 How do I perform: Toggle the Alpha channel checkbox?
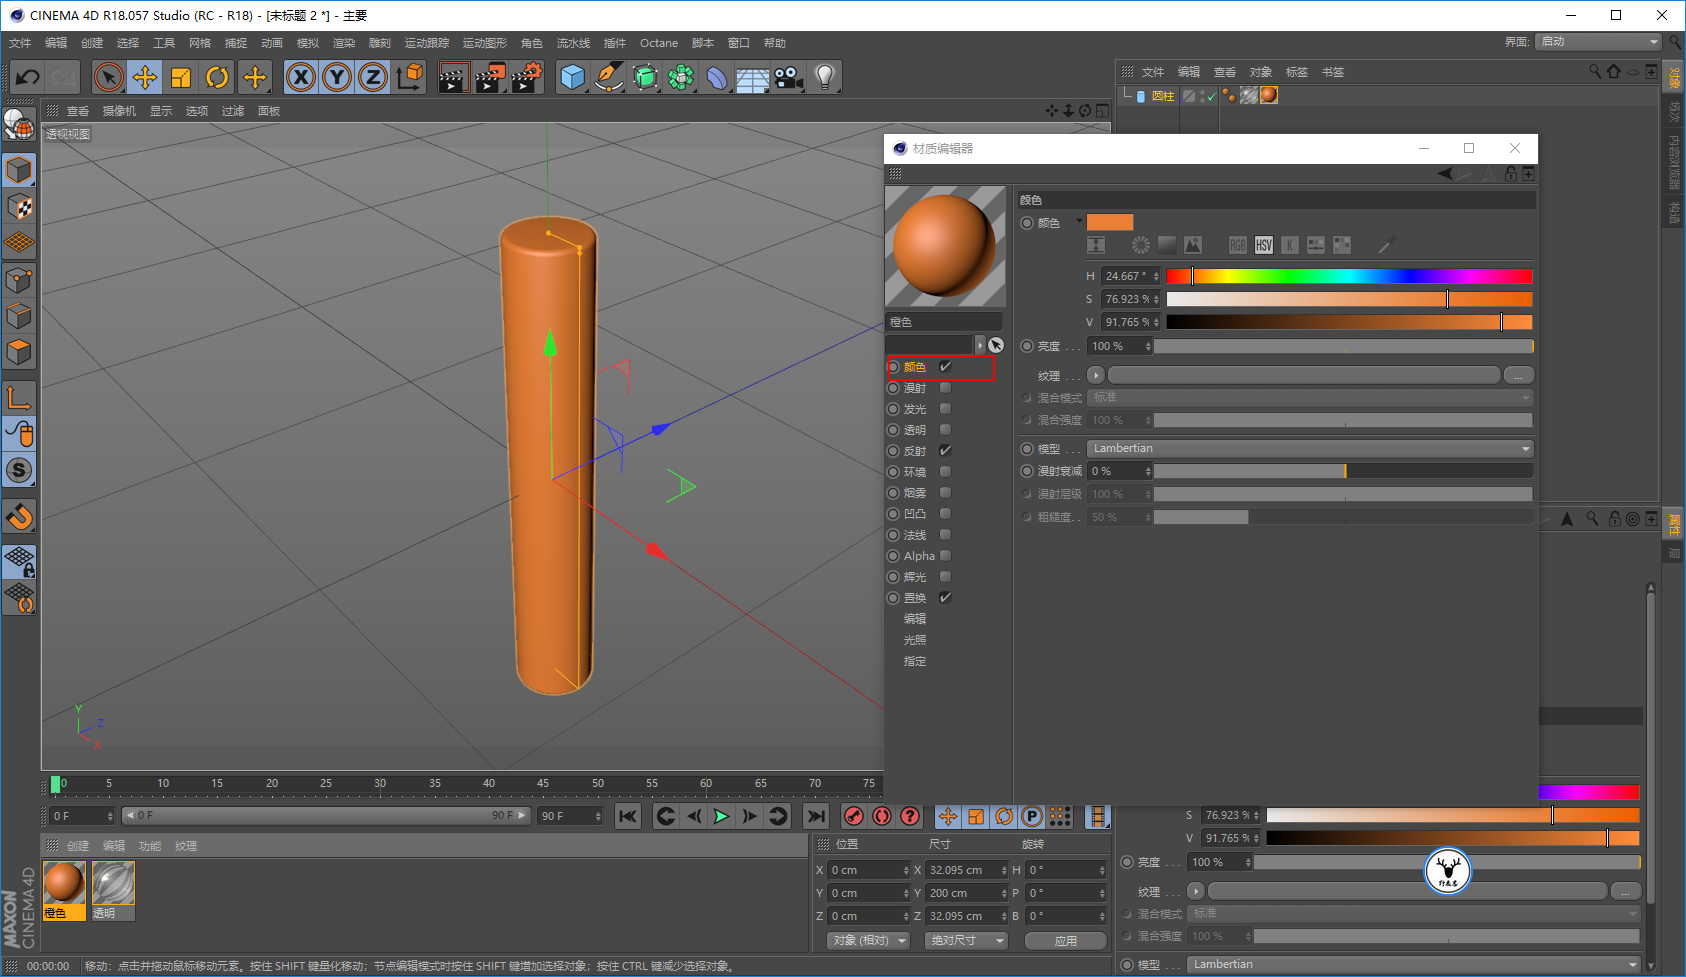pyautogui.click(x=945, y=556)
